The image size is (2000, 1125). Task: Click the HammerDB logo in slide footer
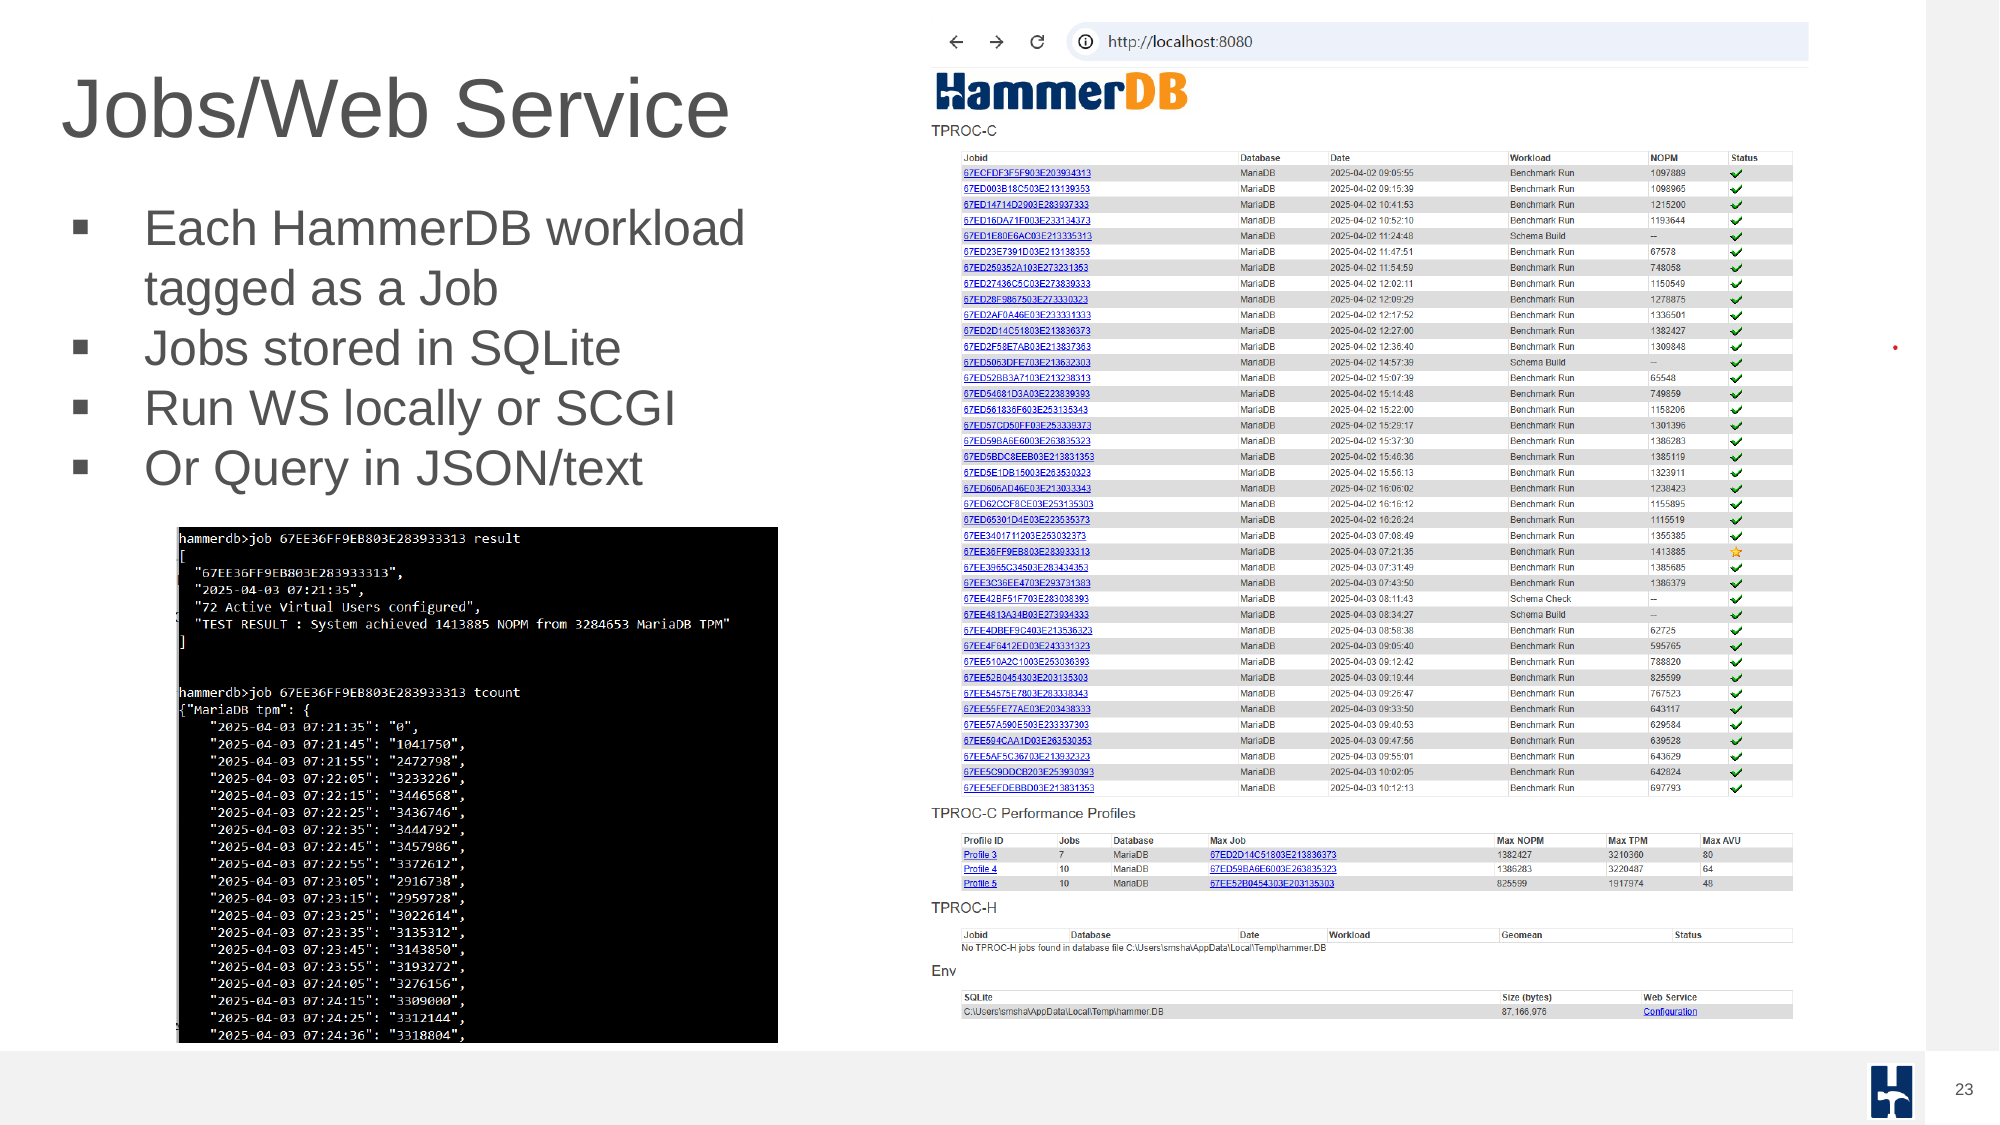[x=1891, y=1091]
